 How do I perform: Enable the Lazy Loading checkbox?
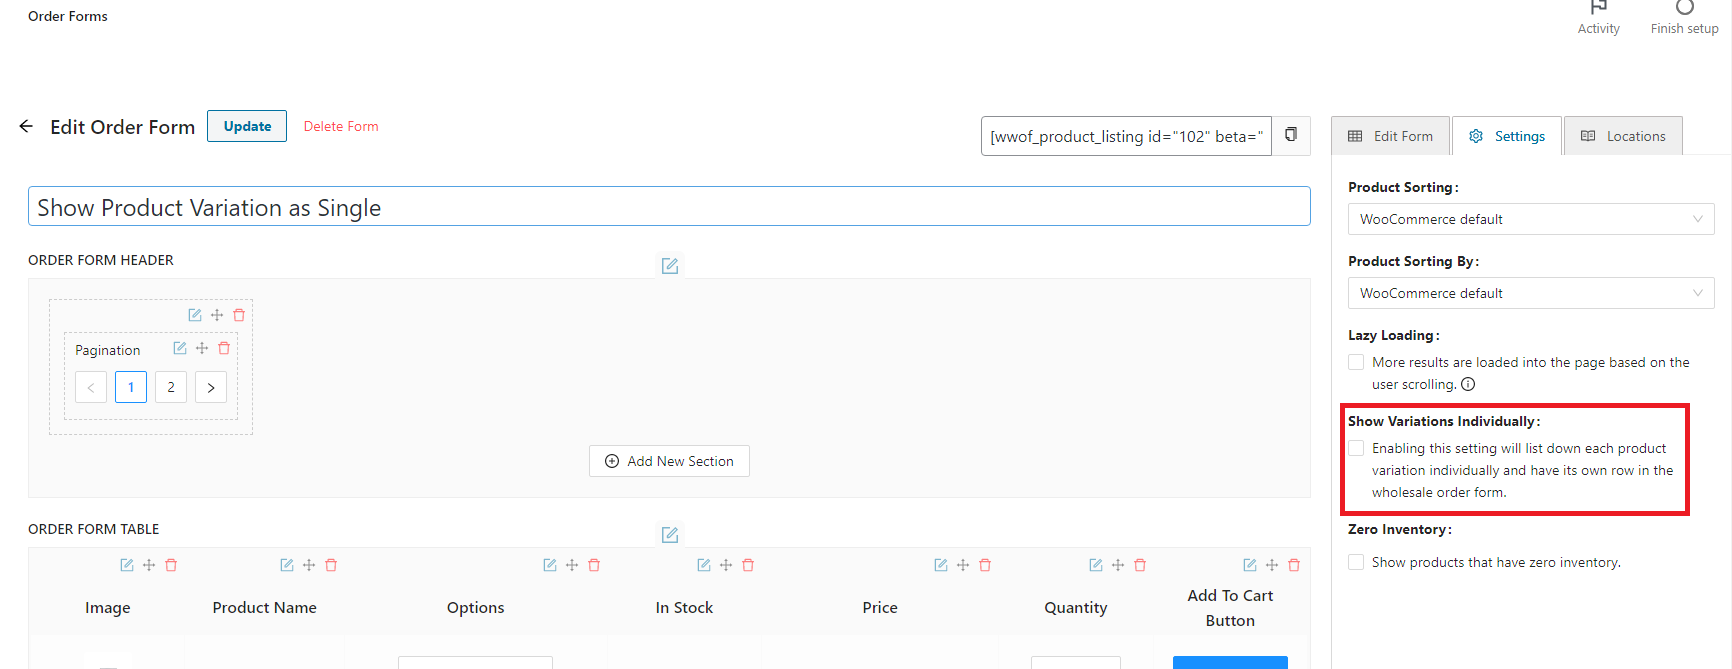(1356, 362)
